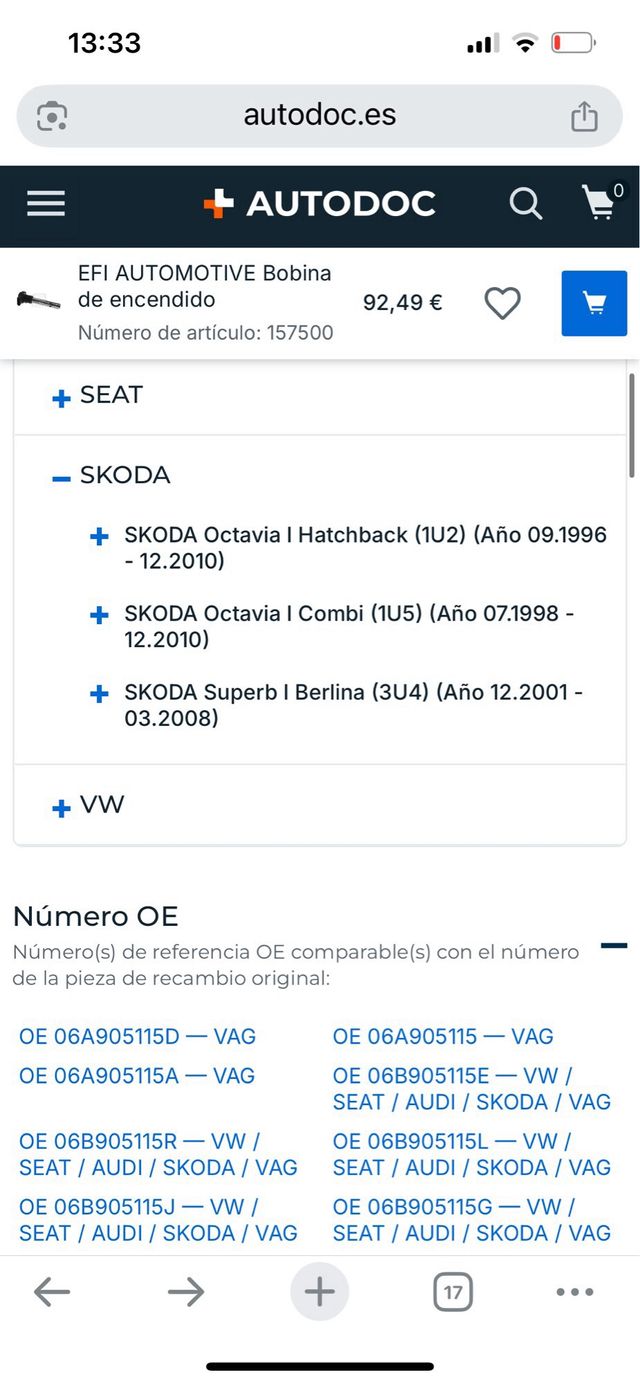Open browser more options menu
Viewport: 640px width, 1384px height.
[x=575, y=1292]
